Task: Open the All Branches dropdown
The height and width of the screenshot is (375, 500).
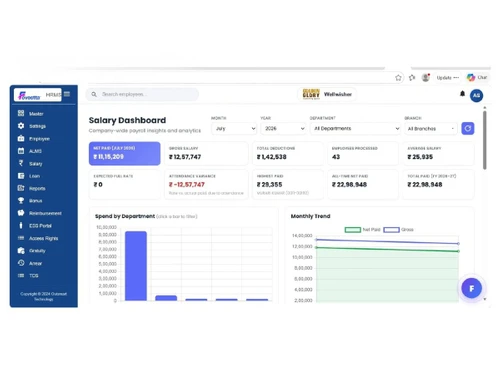Action: tap(431, 129)
